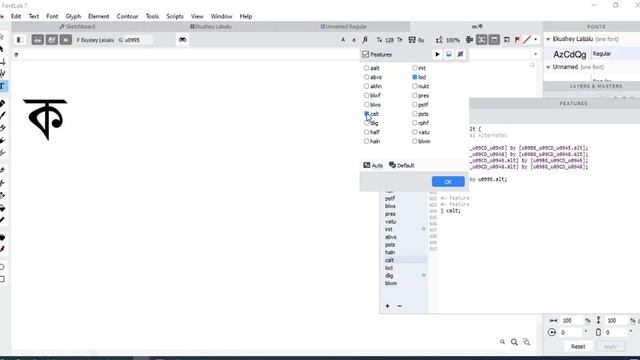Click the large zoom-in magnifier icon
The image size is (640, 360).
click(x=514, y=342)
